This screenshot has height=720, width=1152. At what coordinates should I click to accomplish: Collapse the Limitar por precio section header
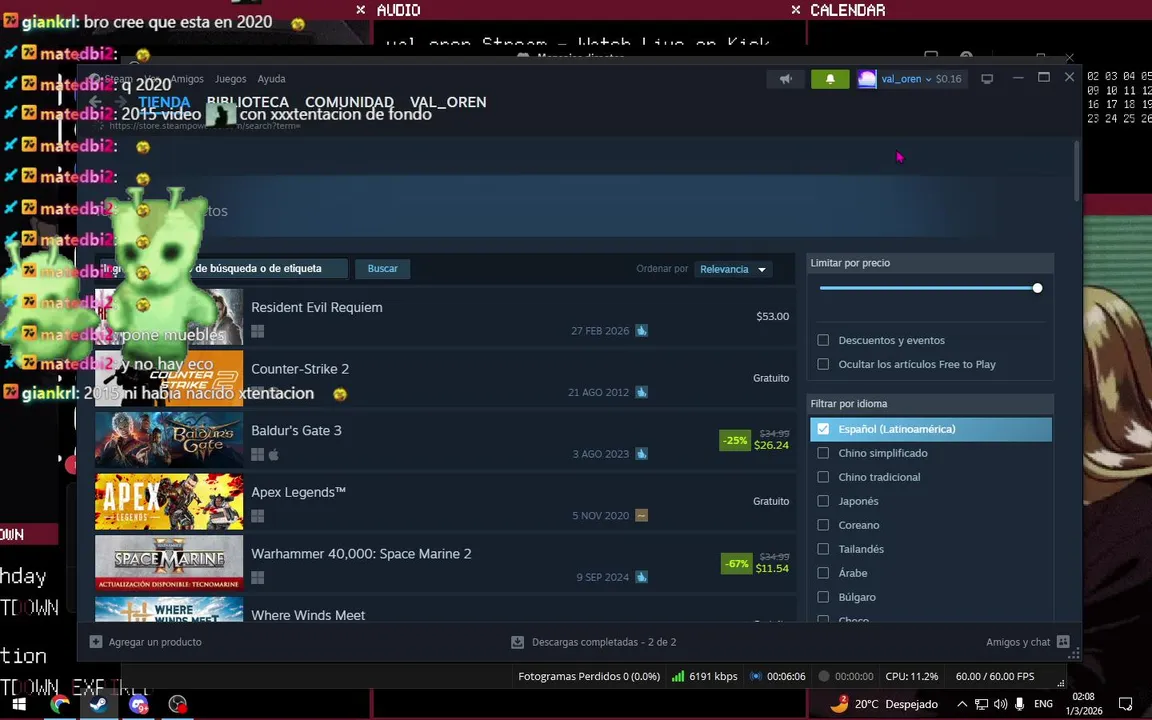click(x=930, y=263)
